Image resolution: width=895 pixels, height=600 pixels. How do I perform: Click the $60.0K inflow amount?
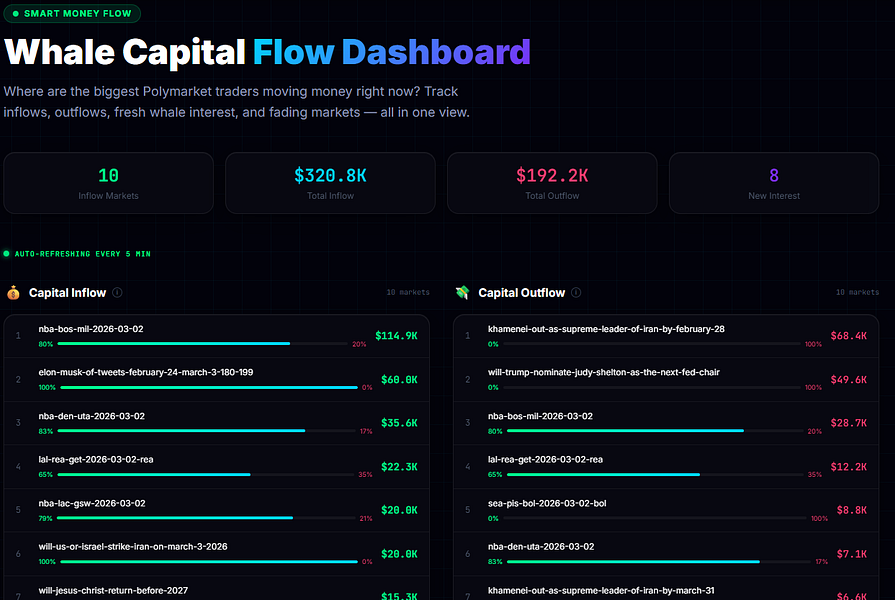(x=399, y=380)
